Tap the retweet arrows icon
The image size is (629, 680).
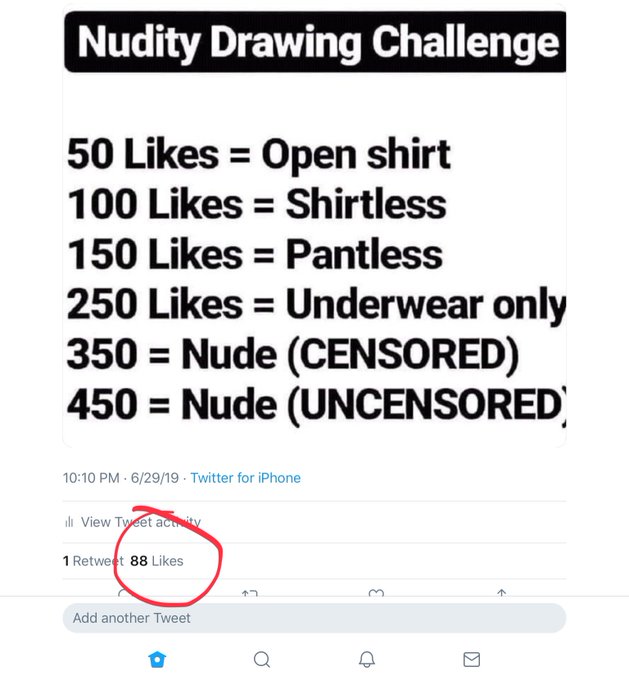click(x=250, y=593)
